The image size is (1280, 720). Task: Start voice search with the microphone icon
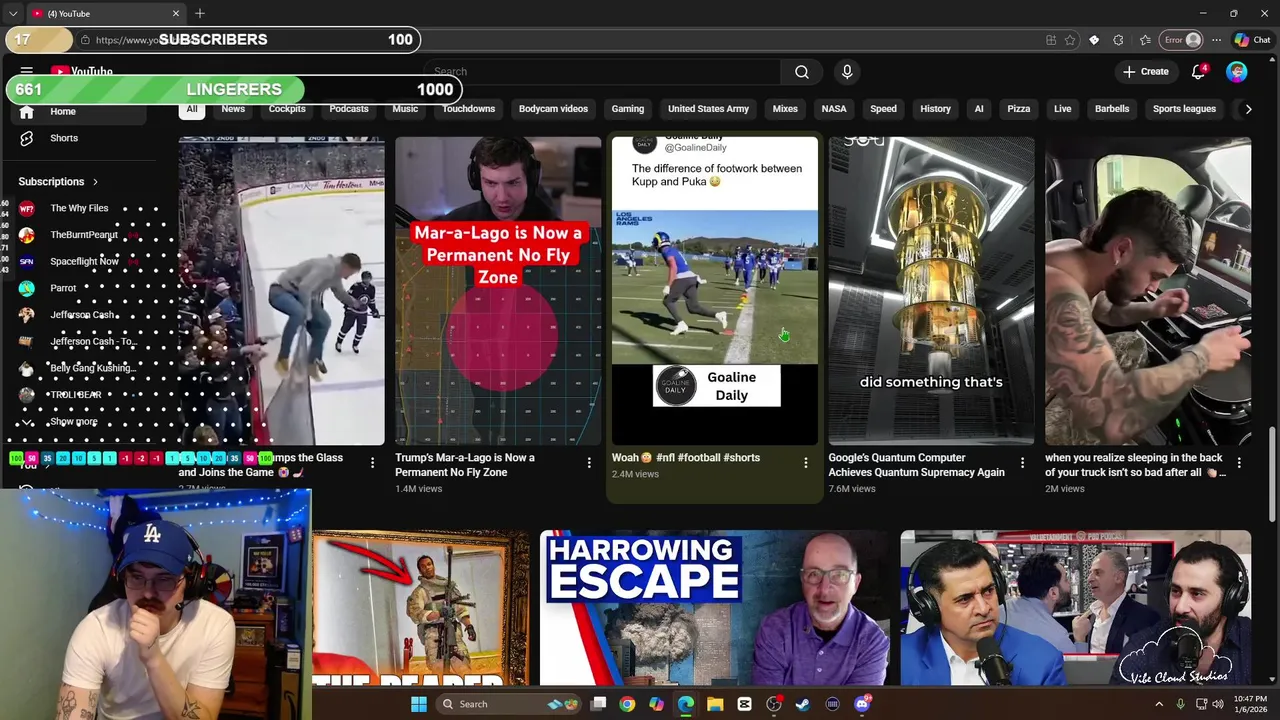[x=847, y=72]
